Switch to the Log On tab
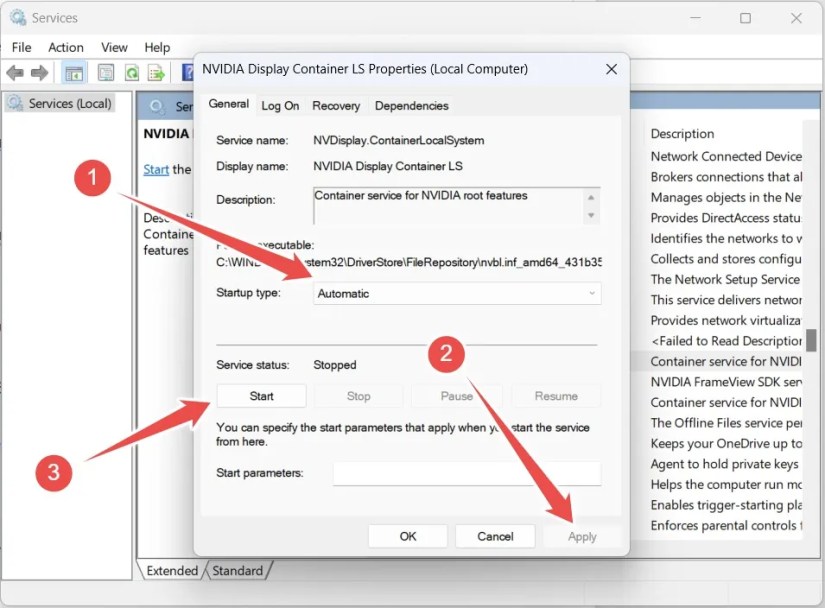 tap(280, 106)
